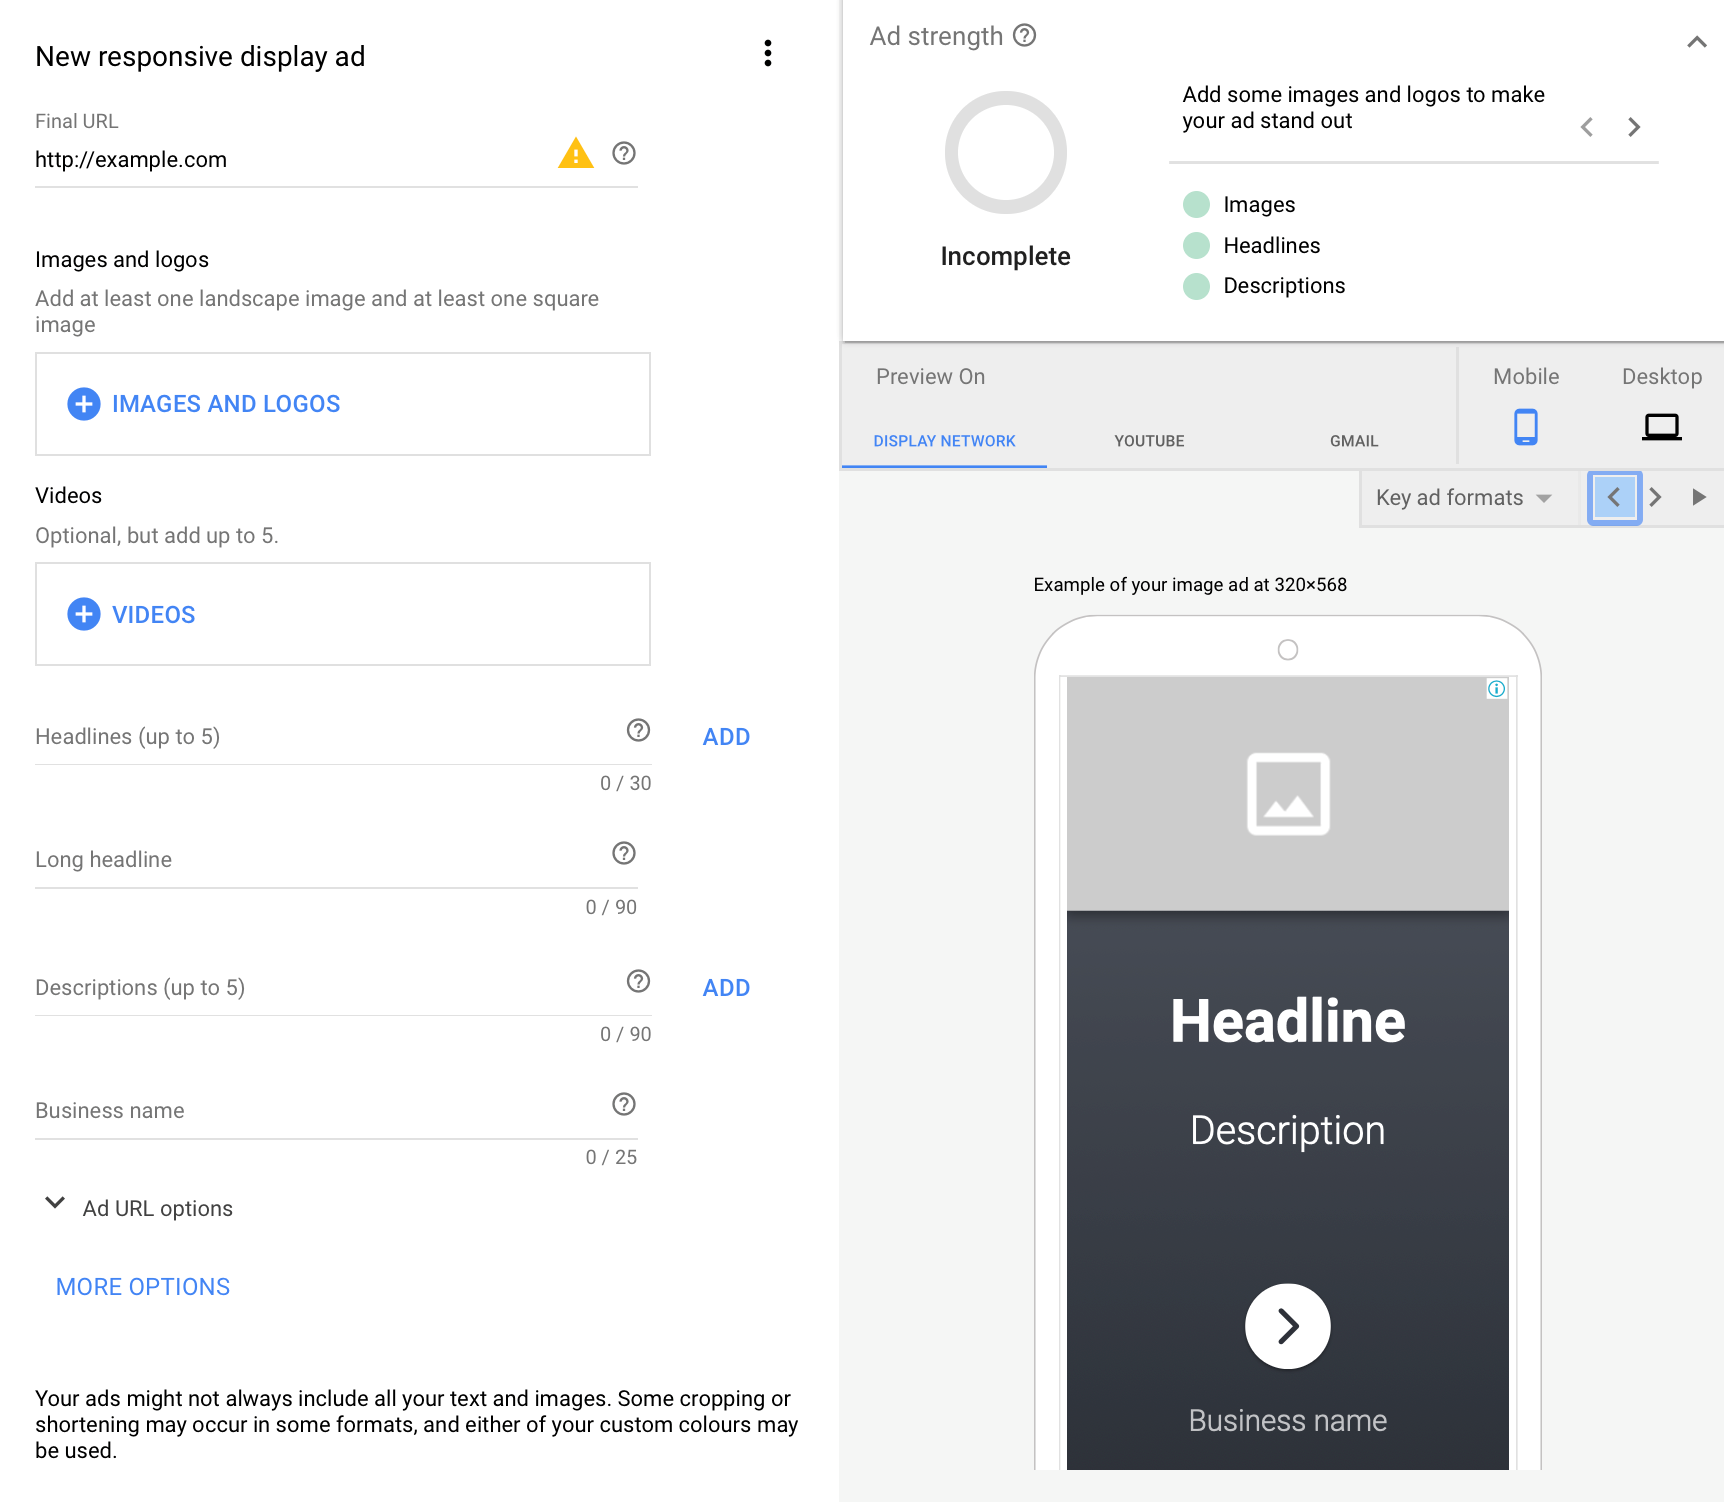
Task: Click Headline text in mobile preview
Action: tap(1288, 1022)
